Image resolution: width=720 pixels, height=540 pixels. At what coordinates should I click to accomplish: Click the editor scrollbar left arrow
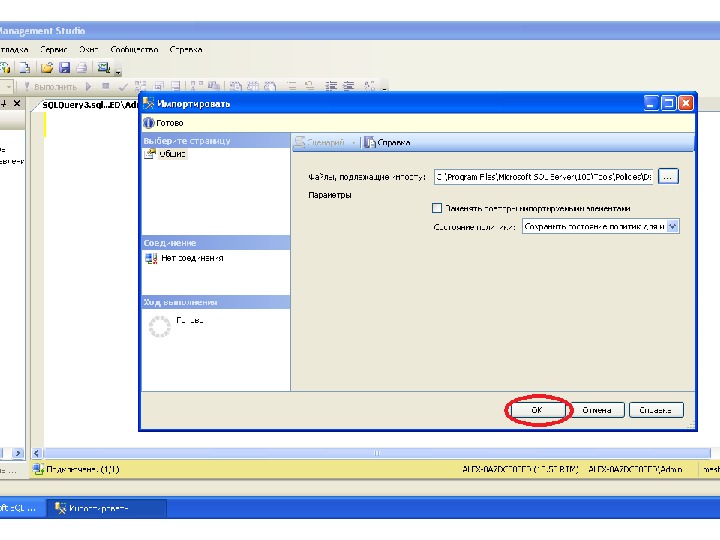point(37,453)
